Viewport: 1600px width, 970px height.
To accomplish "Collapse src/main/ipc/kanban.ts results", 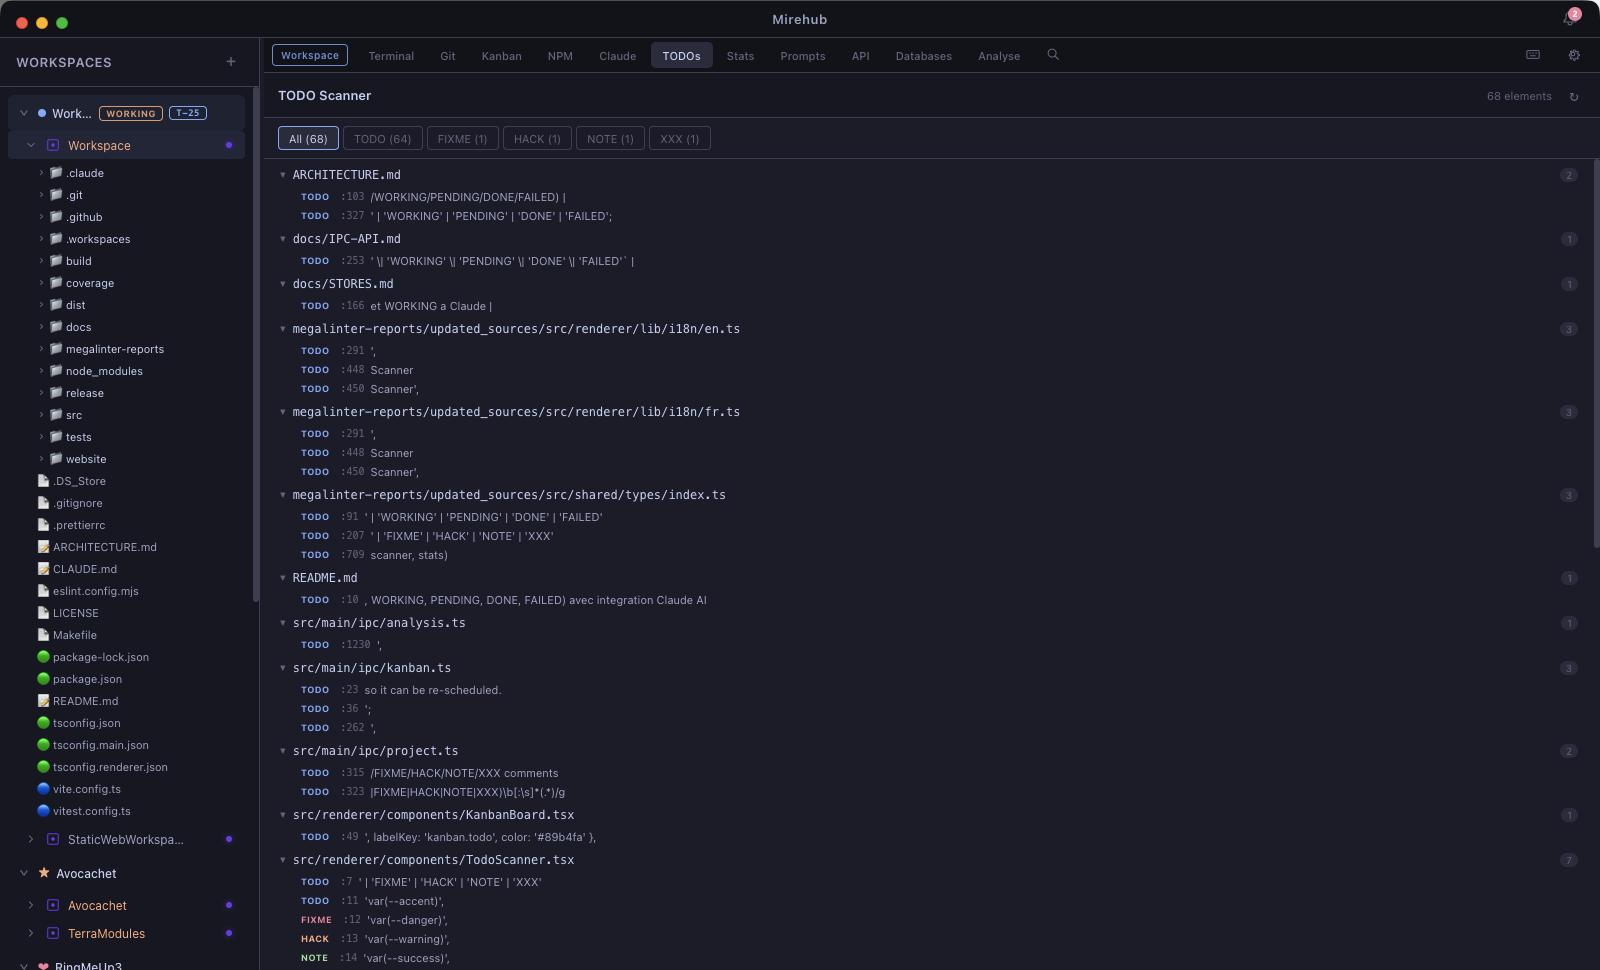I will tap(283, 668).
